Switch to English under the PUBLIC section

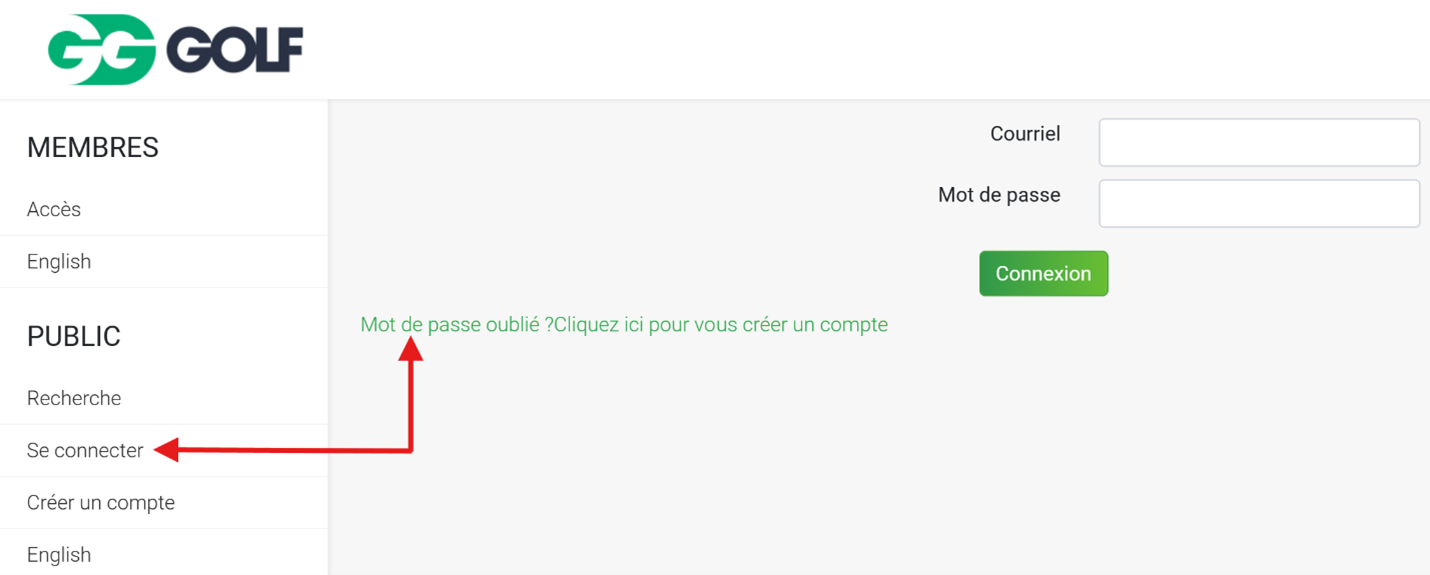59,554
